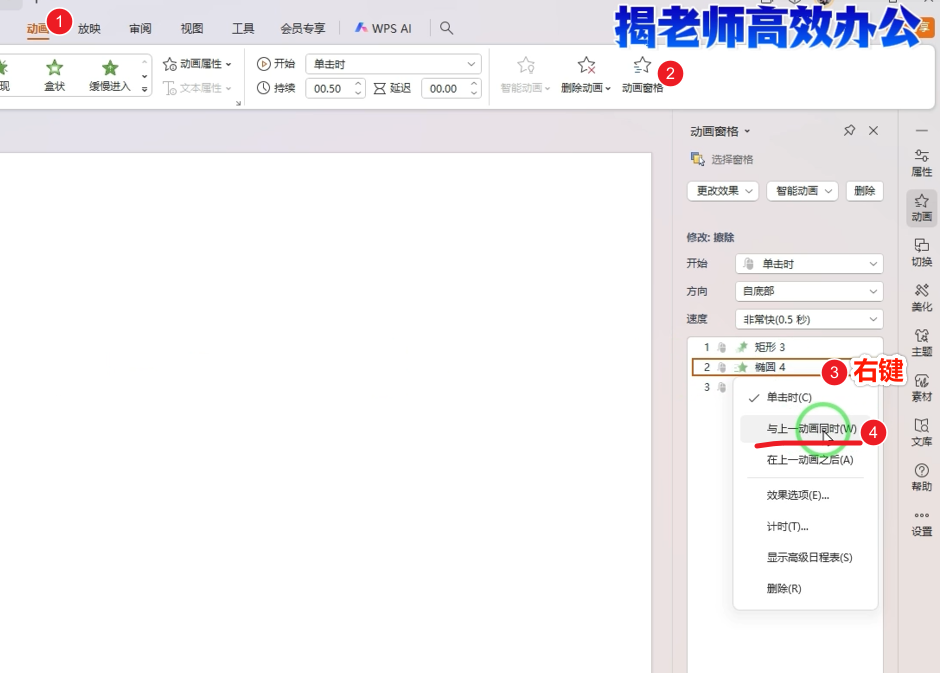Open 切换 transitions in right sidebar

click(x=921, y=251)
